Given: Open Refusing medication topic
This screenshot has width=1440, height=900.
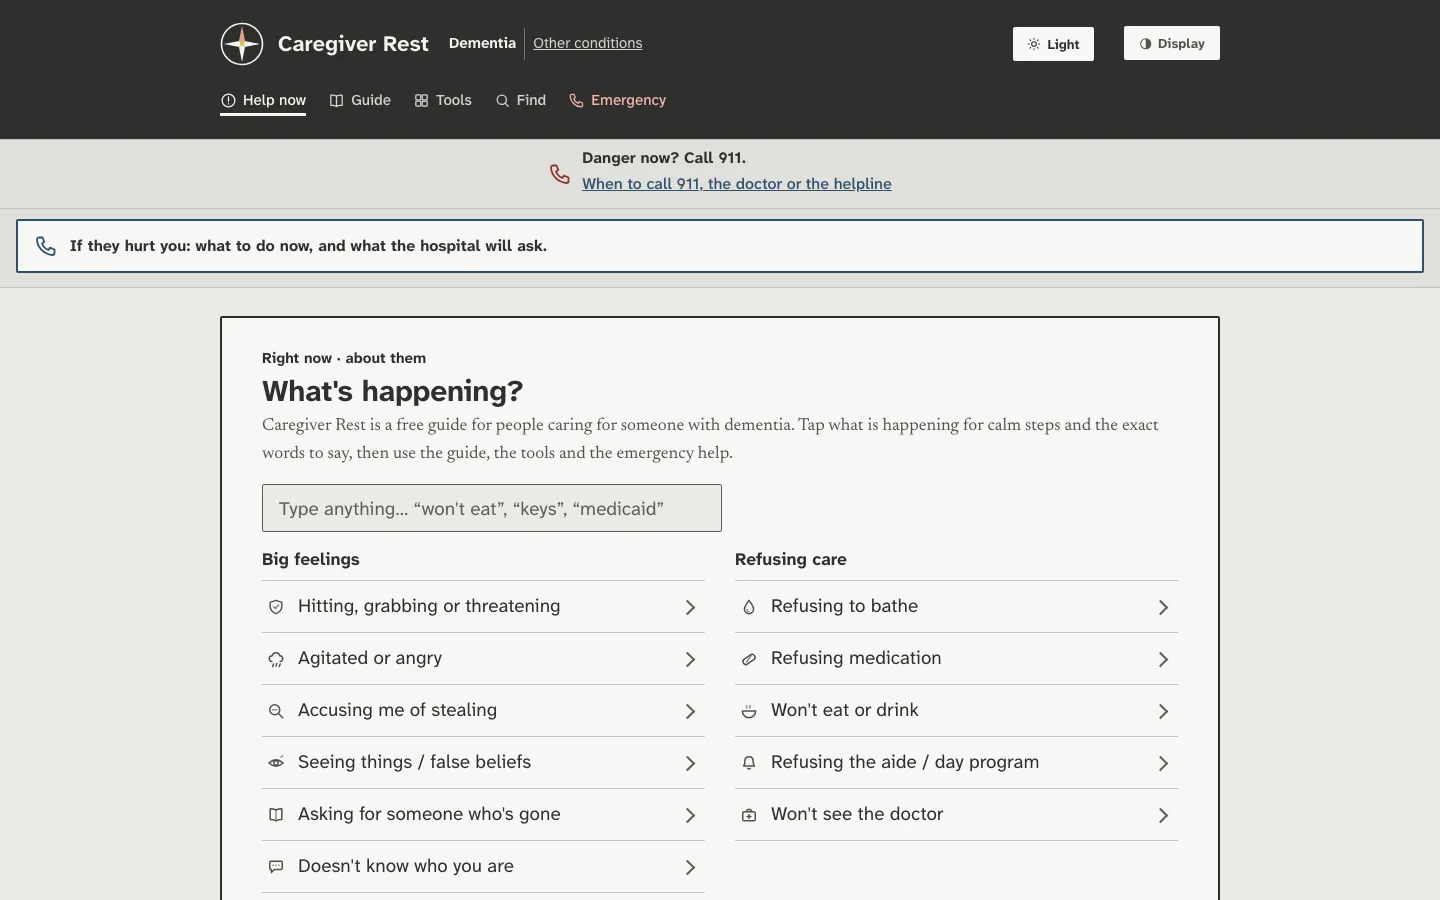Looking at the screenshot, I should click(956, 659).
